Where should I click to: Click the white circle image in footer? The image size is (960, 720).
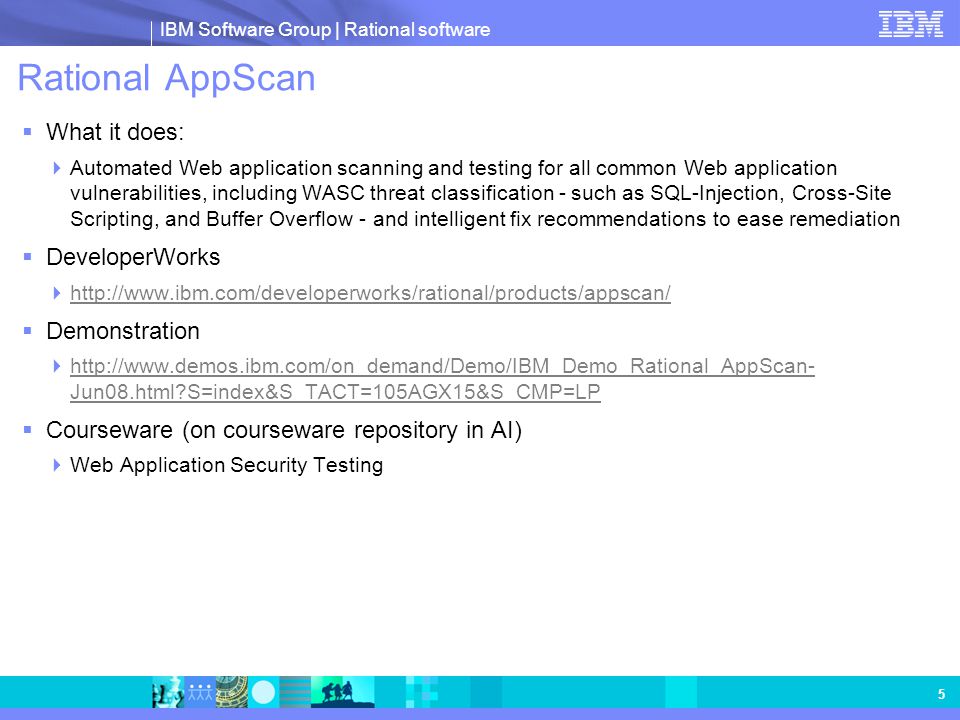pos(264,692)
